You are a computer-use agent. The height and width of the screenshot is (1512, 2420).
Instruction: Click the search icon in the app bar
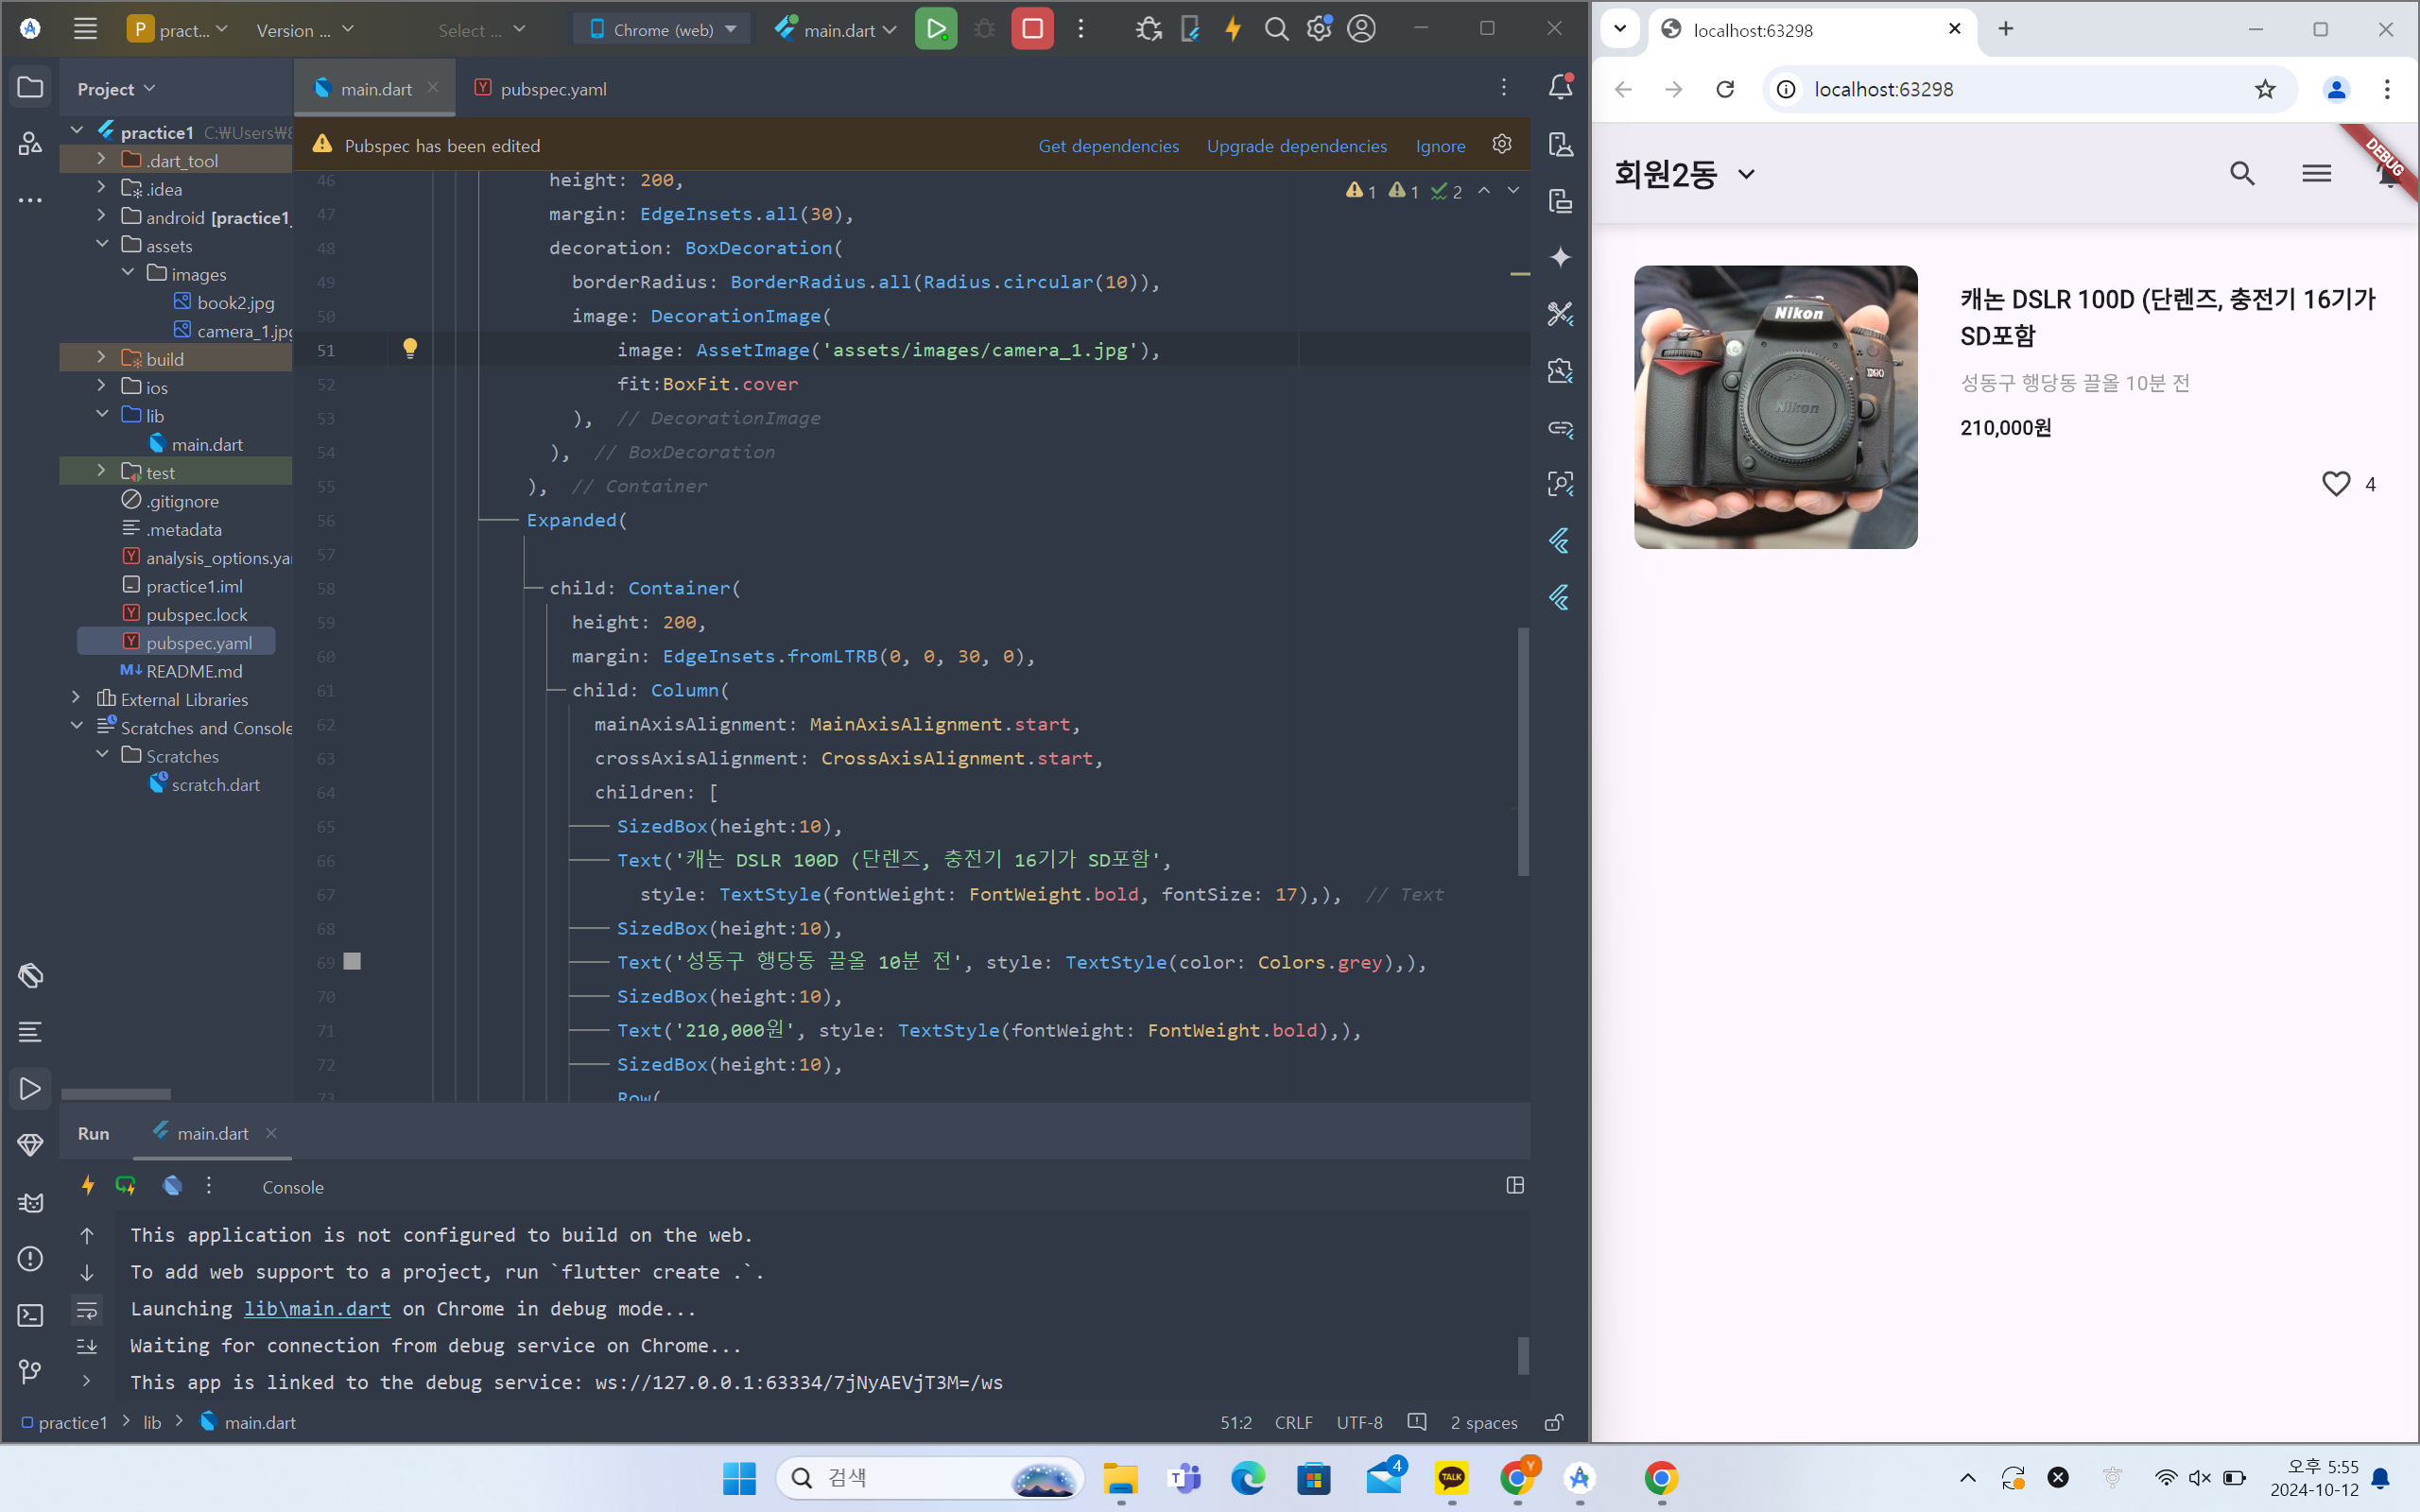(2242, 174)
